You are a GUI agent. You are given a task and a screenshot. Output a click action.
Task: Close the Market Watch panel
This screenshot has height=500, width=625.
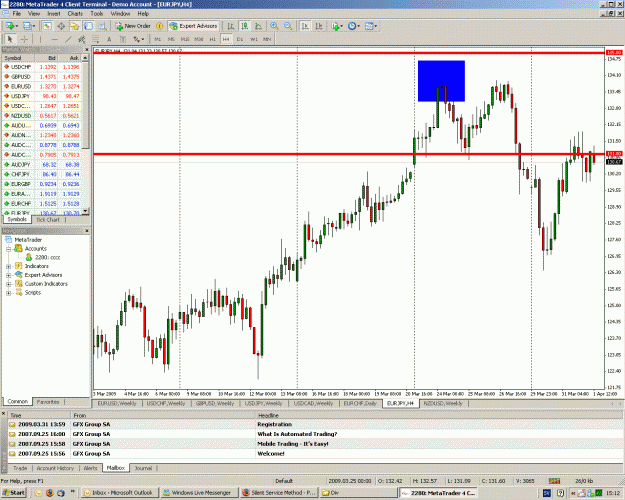[86, 49]
